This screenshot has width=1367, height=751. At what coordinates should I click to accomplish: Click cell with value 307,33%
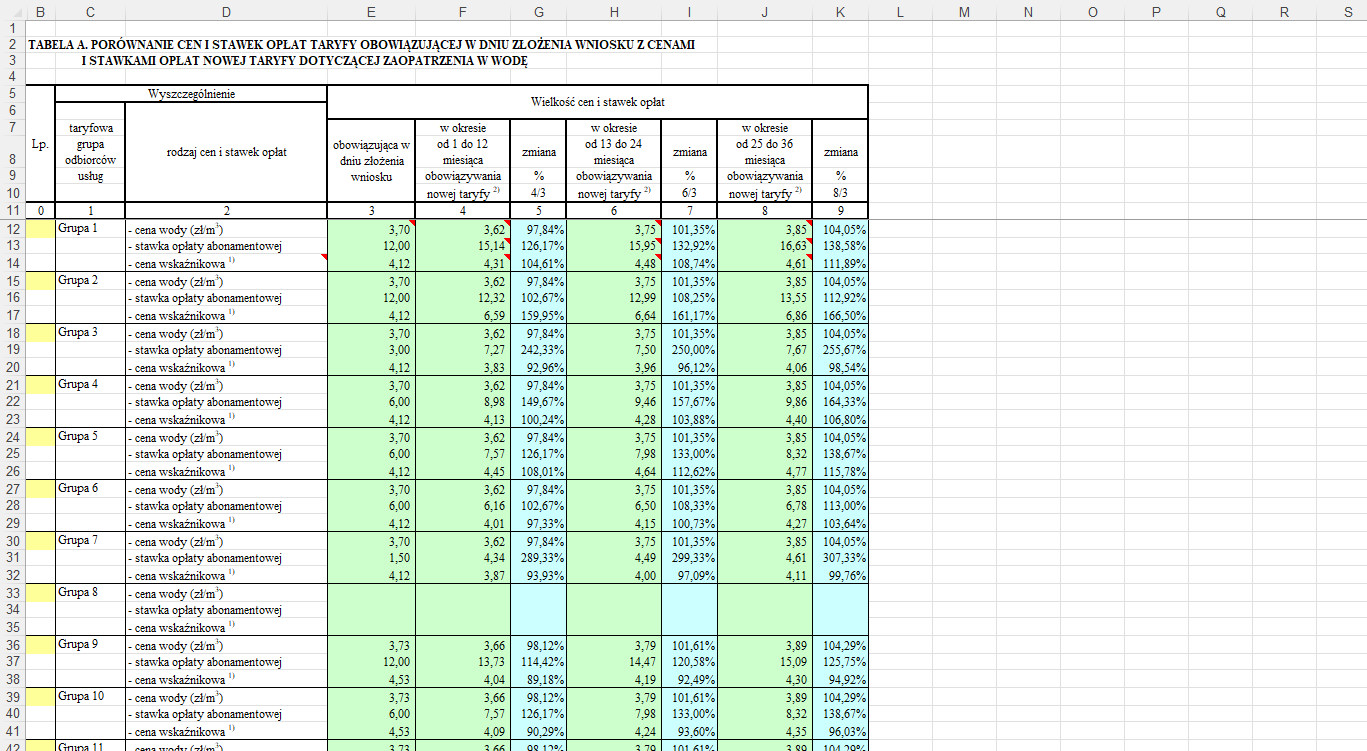pos(840,558)
